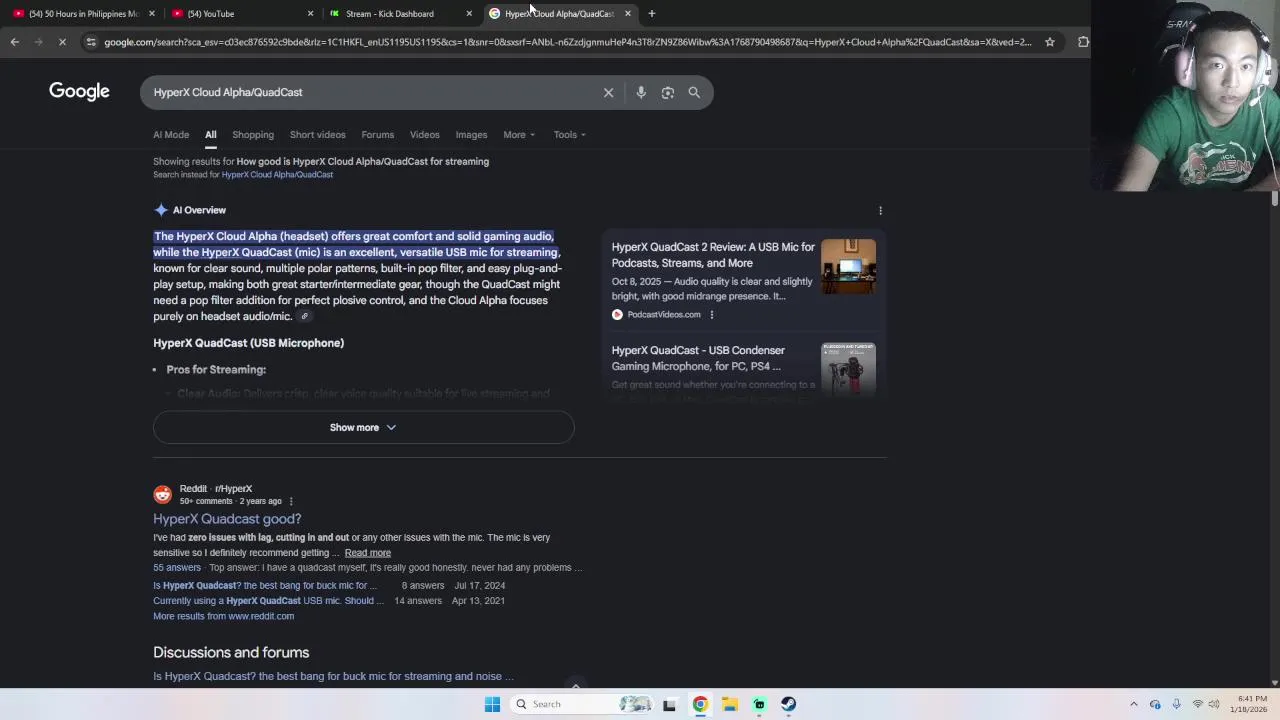
Task: Open Reddit result three-dot menu
Action: pyautogui.click(x=291, y=501)
